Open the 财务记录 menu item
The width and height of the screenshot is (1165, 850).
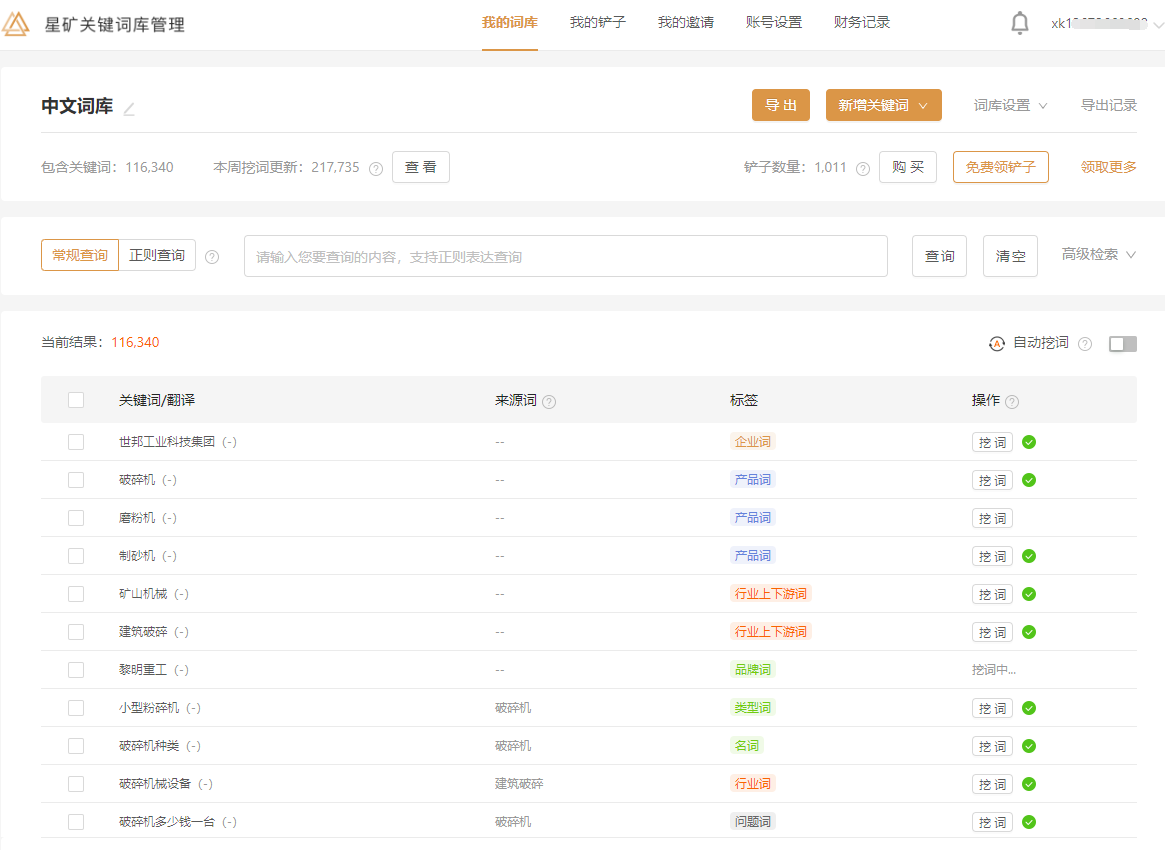coord(861,22)
